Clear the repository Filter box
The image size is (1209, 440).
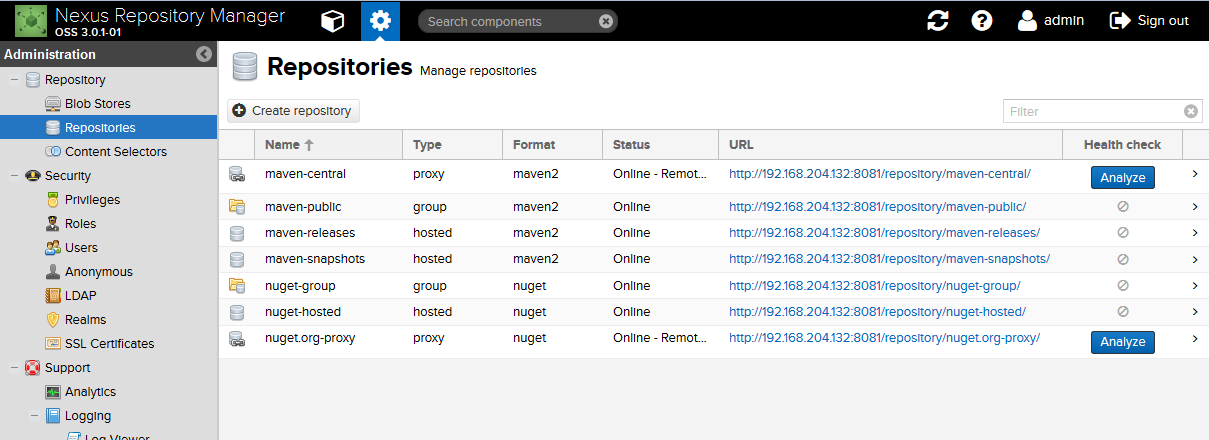pos(1190,112)
